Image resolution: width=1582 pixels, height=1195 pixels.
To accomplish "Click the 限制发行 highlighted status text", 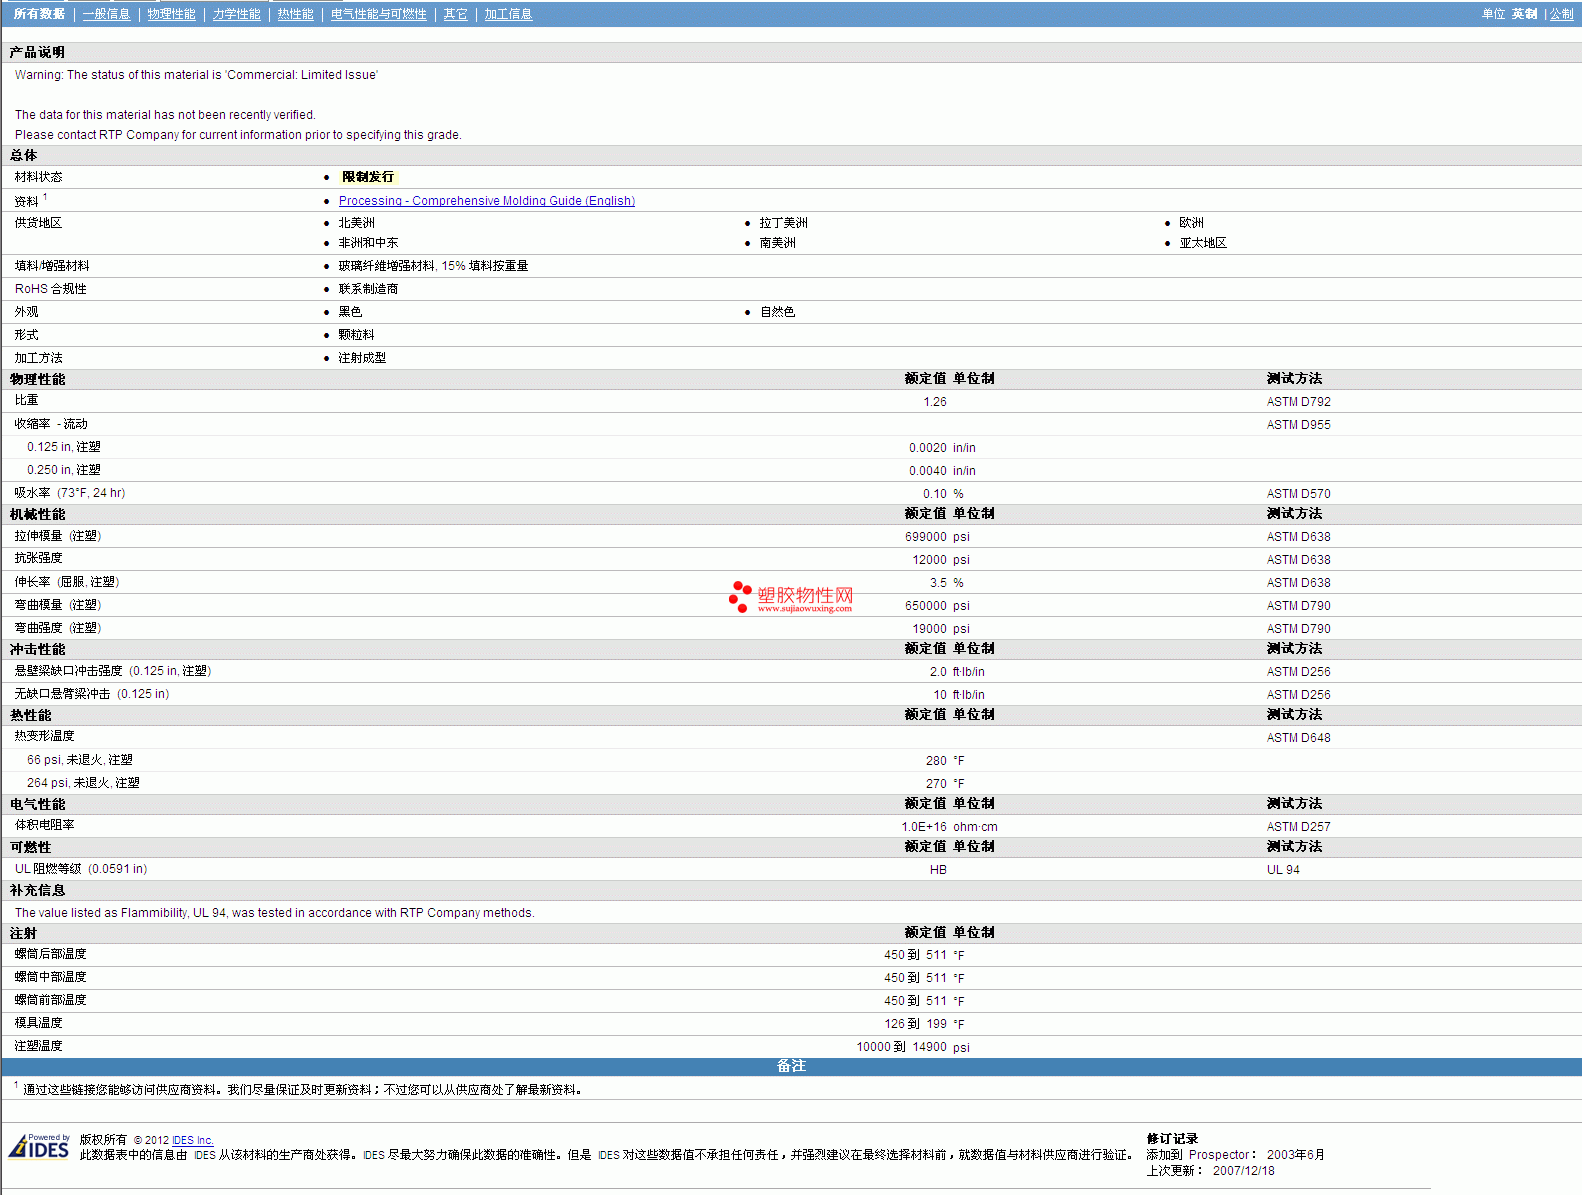I will tap(368, 177).
